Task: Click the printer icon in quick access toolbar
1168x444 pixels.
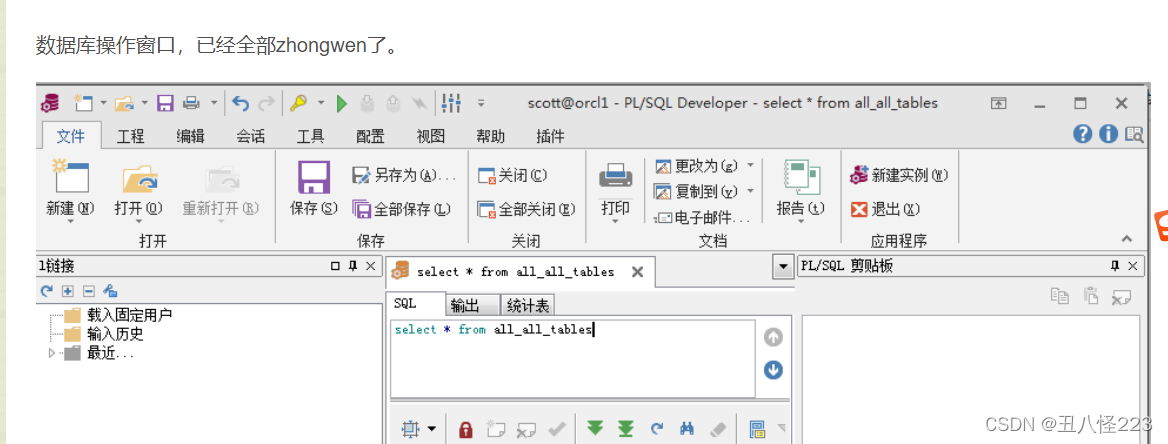Action: coord(191,103)
